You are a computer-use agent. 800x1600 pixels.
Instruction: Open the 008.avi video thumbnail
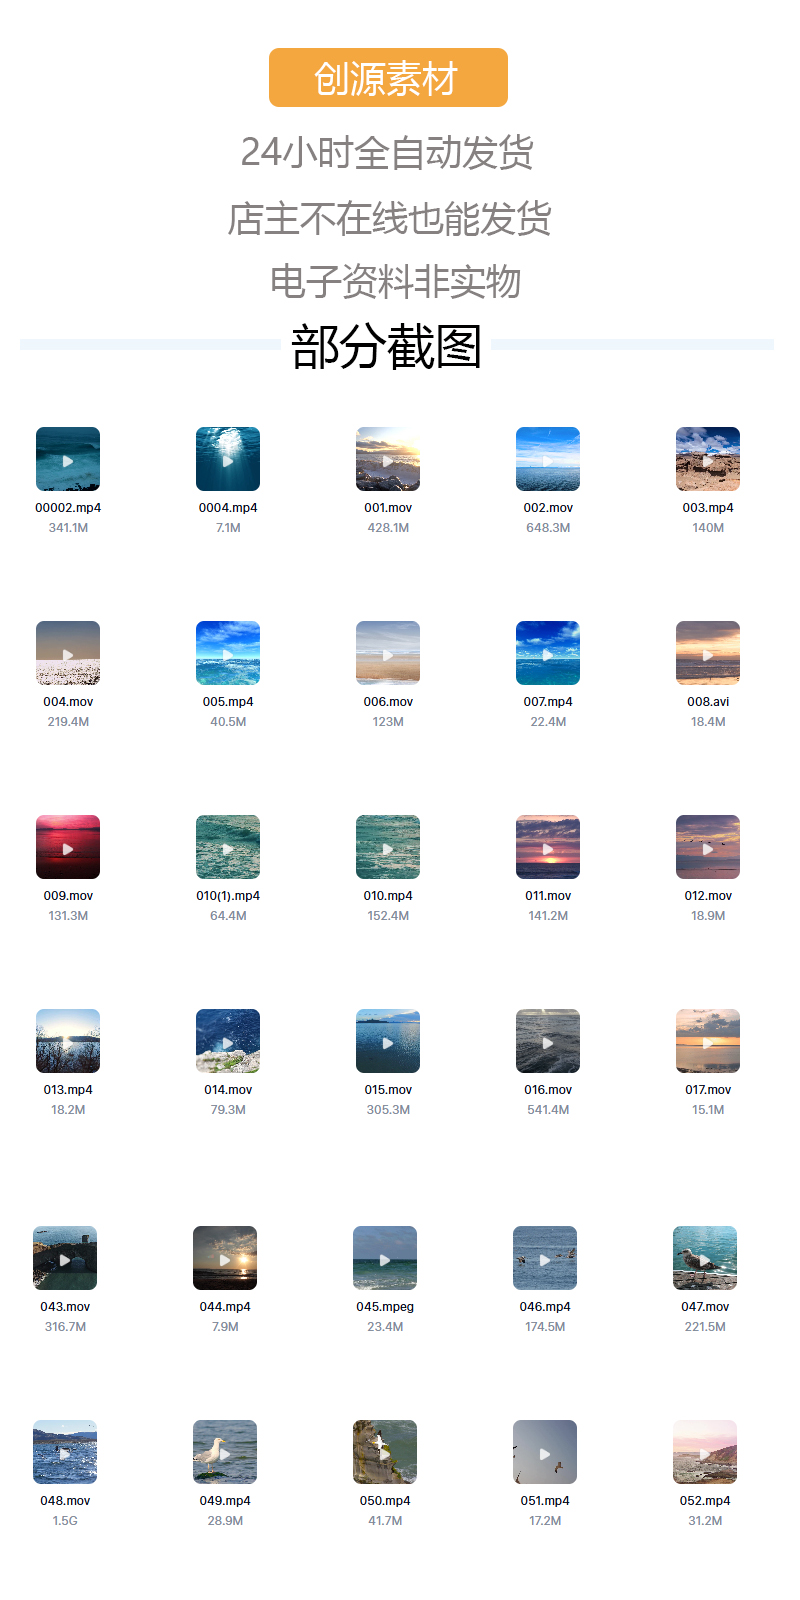[x=708, y=653]
